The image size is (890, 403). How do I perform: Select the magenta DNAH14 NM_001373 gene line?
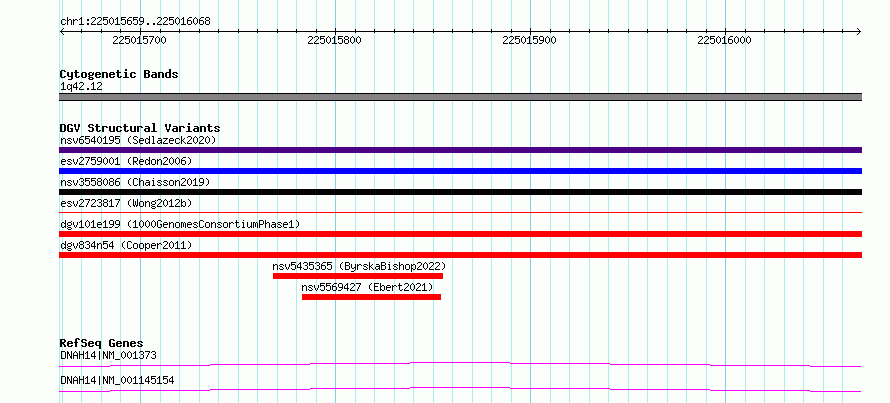tap(460, 364)
